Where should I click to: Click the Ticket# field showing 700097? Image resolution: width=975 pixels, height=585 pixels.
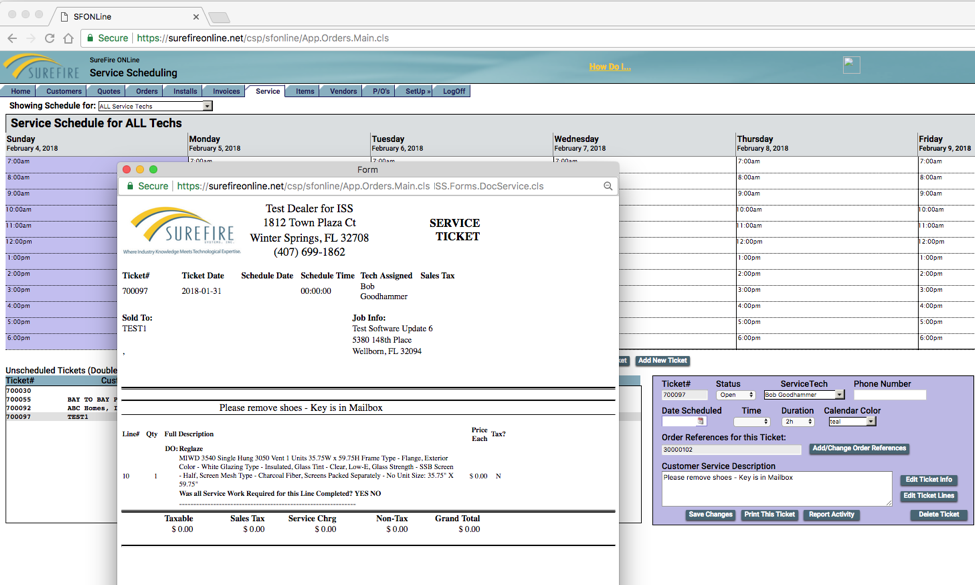point(685,395)
